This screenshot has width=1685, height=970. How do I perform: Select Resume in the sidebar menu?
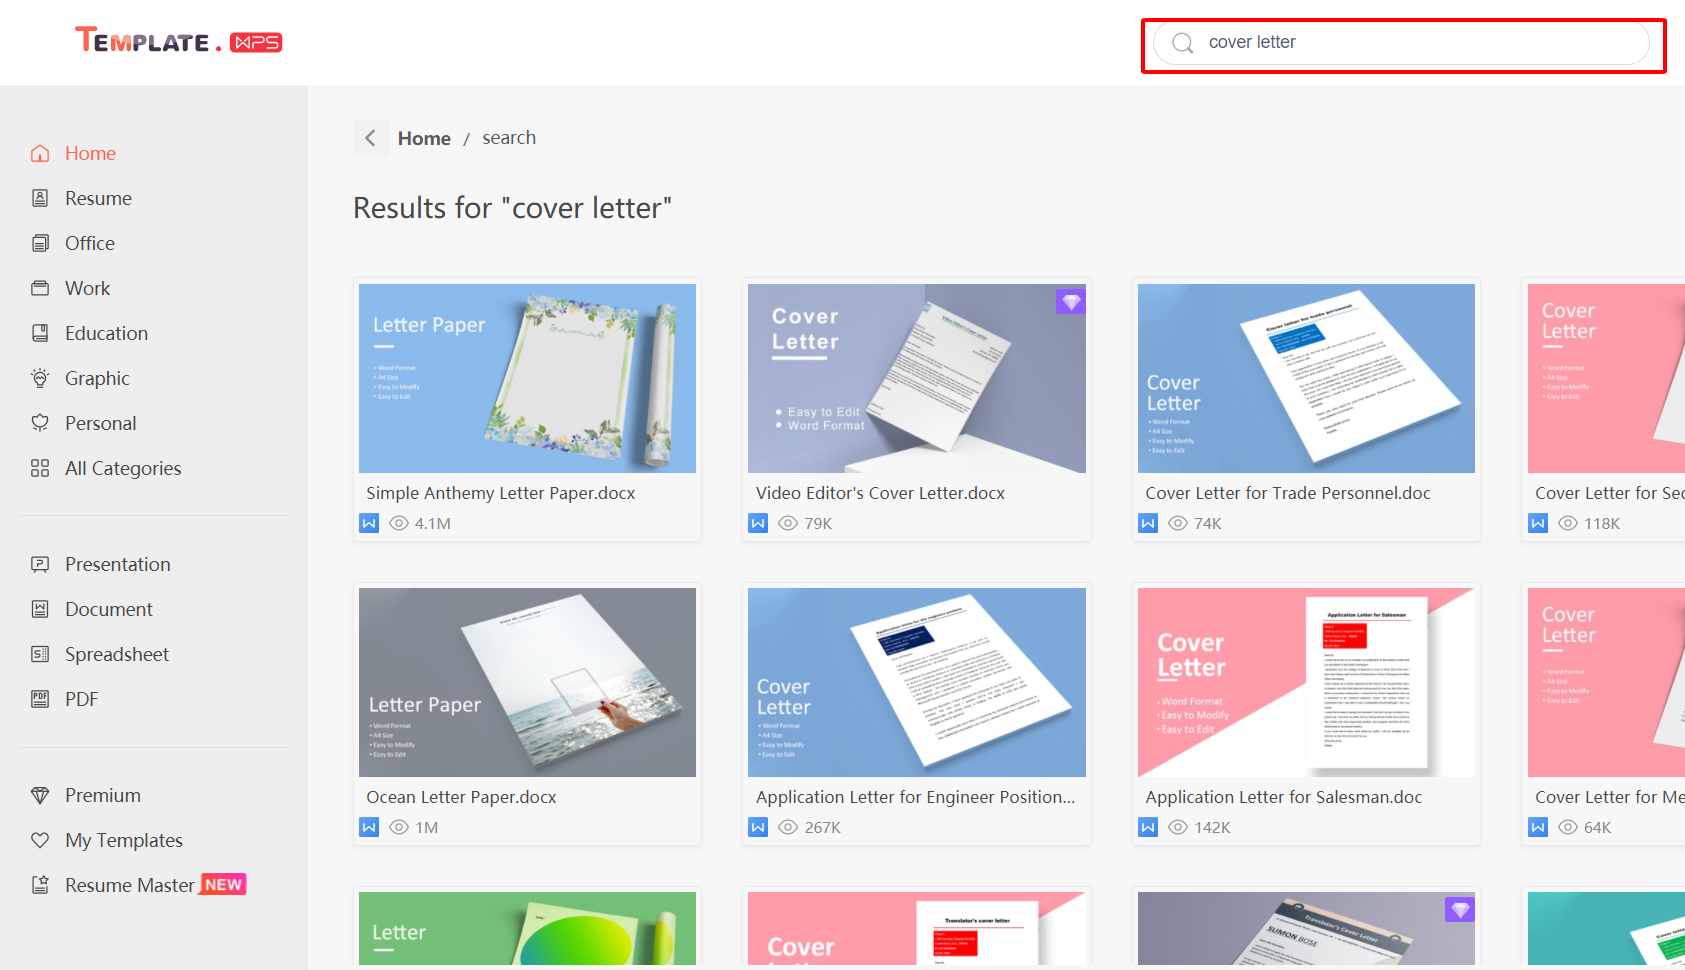tap(98, 198)
